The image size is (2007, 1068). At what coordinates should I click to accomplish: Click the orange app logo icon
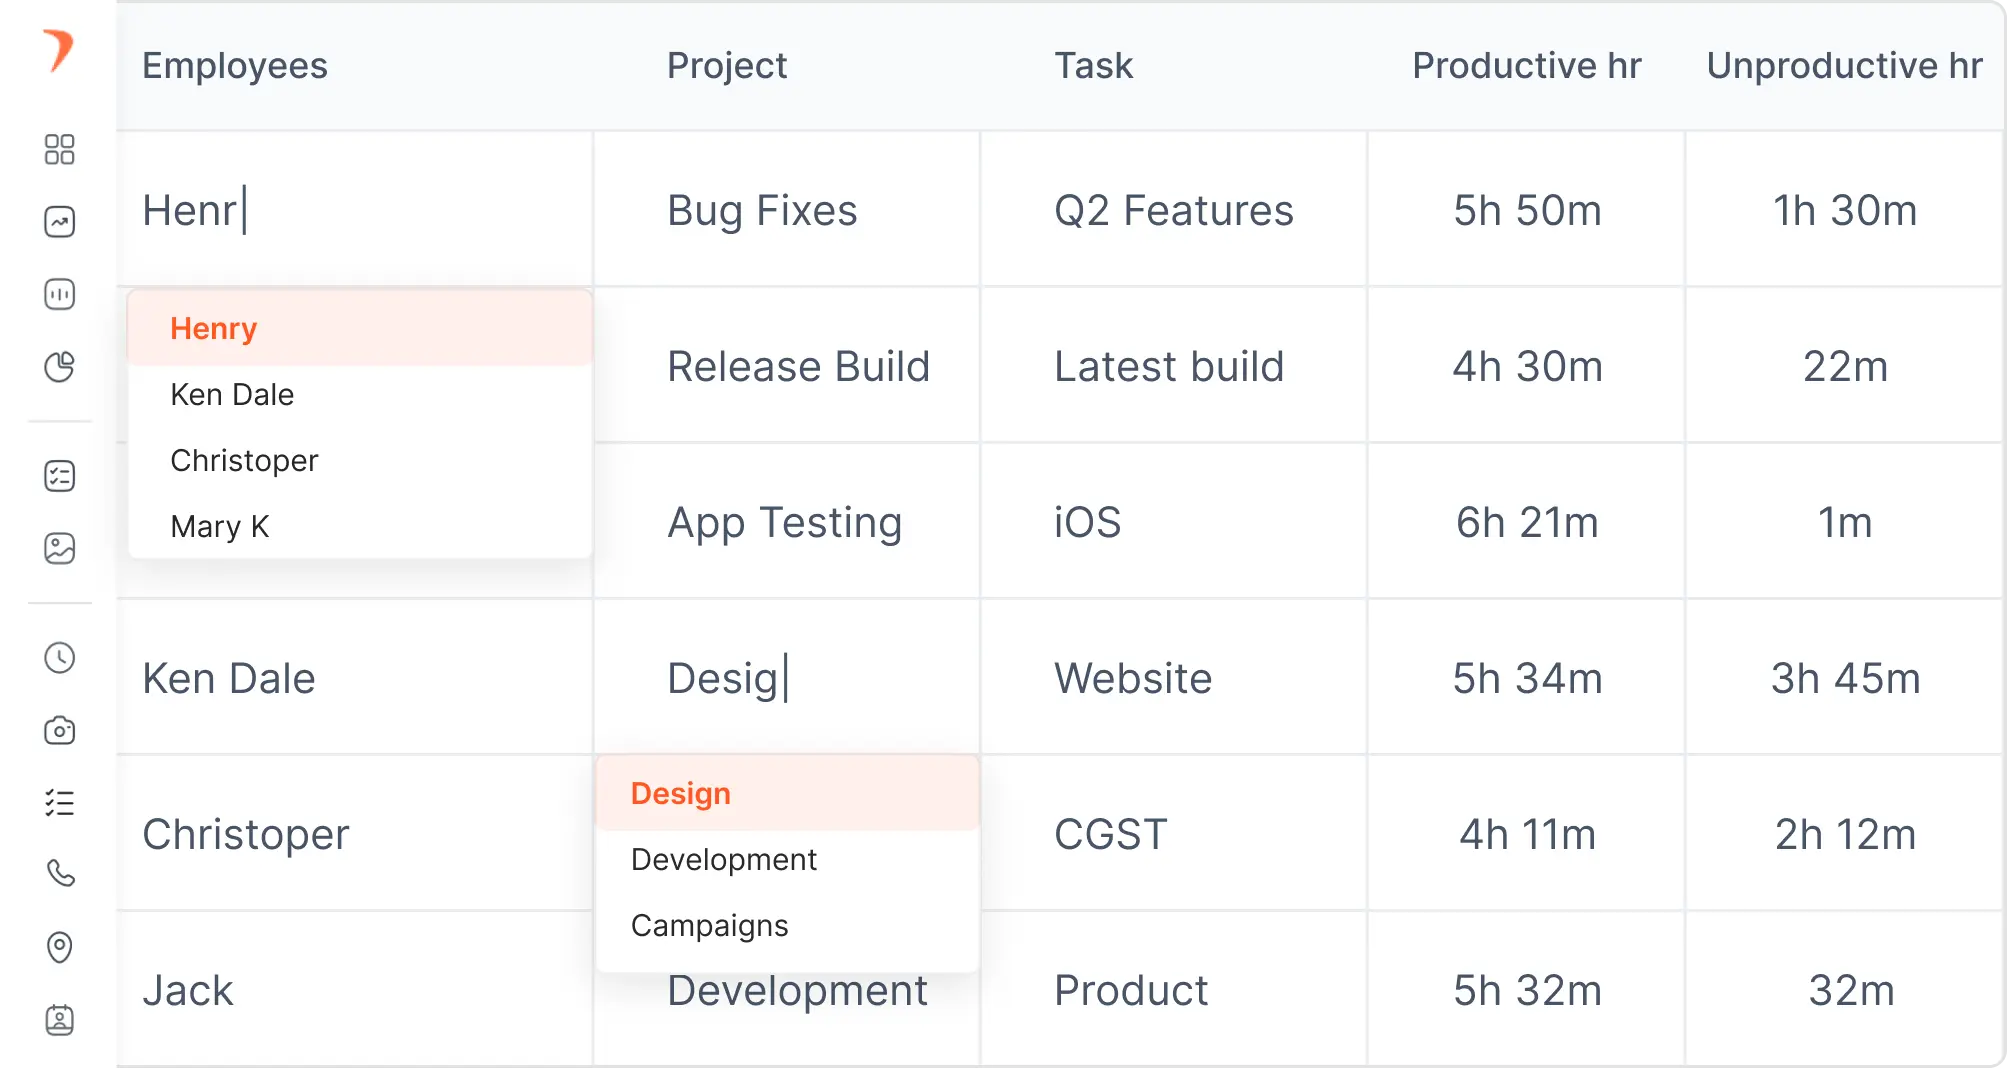[59, 50]
